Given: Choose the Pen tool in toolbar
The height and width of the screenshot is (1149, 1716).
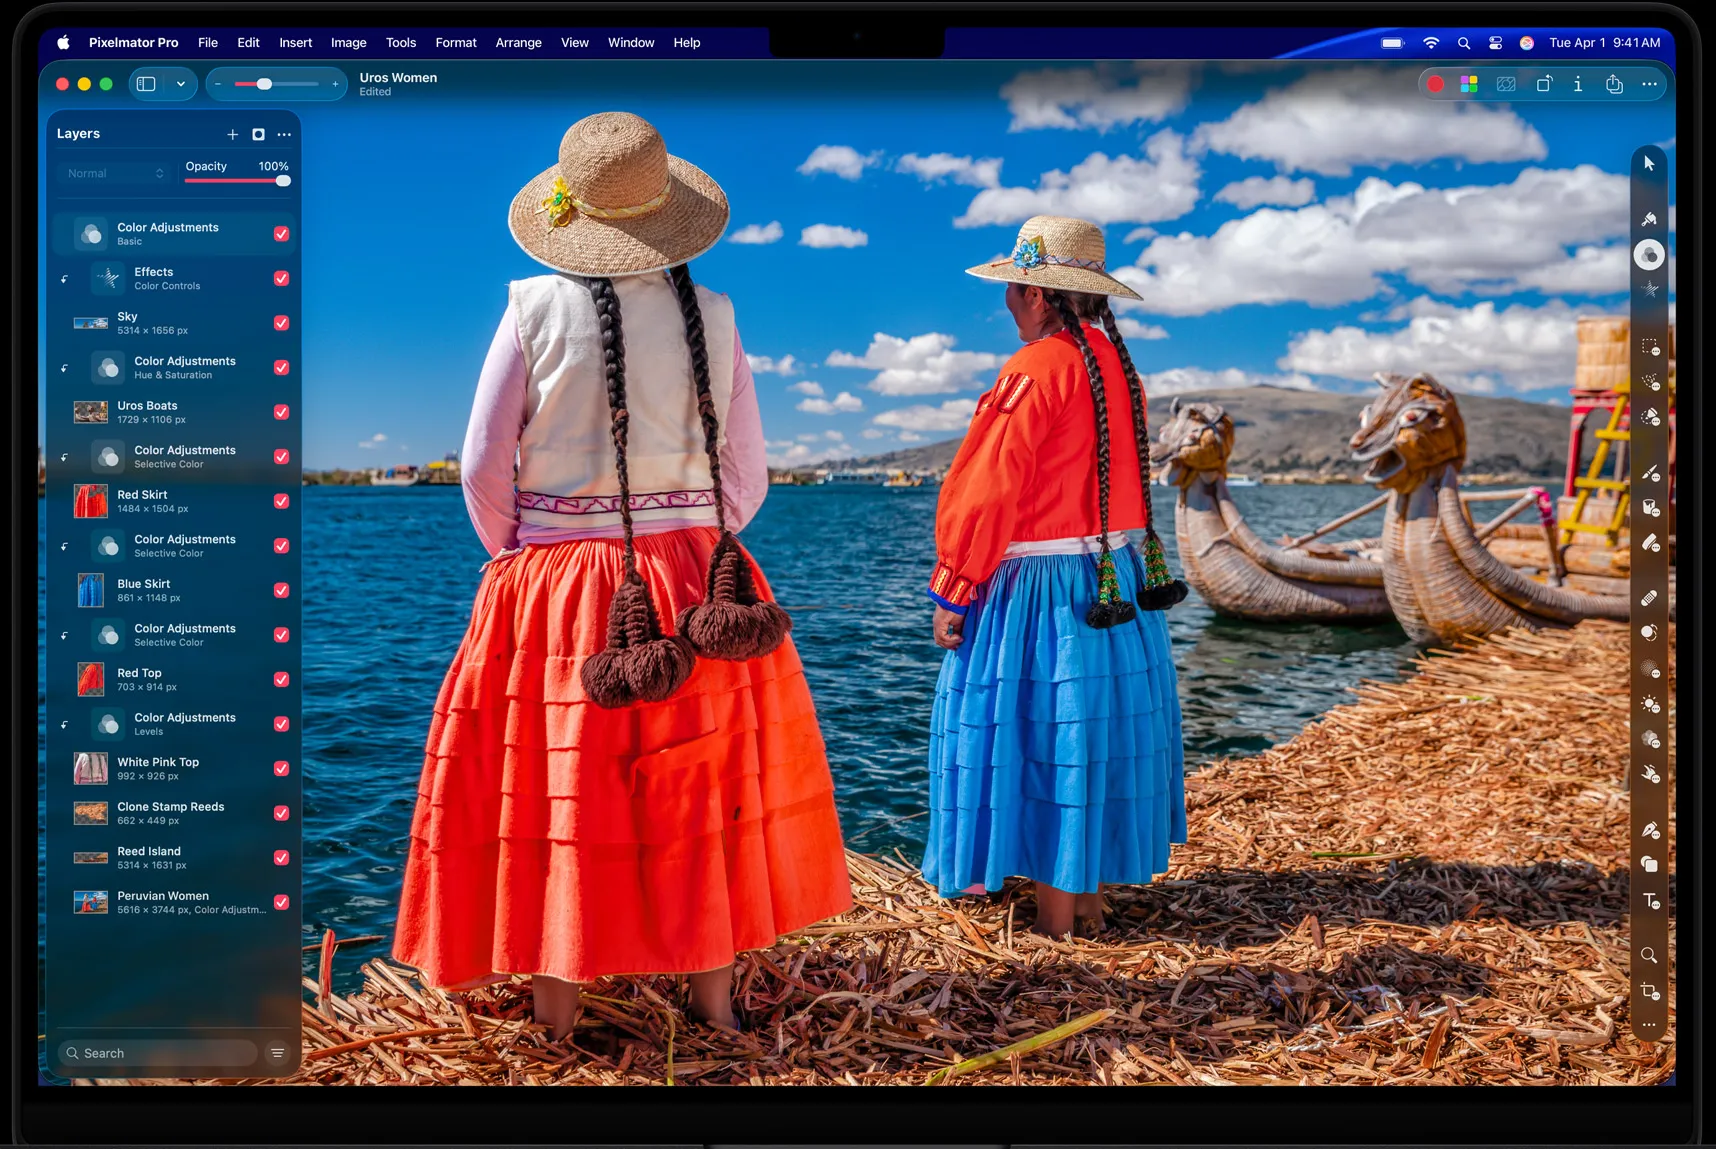Looking at the screenshot, I should (1649, 830).
